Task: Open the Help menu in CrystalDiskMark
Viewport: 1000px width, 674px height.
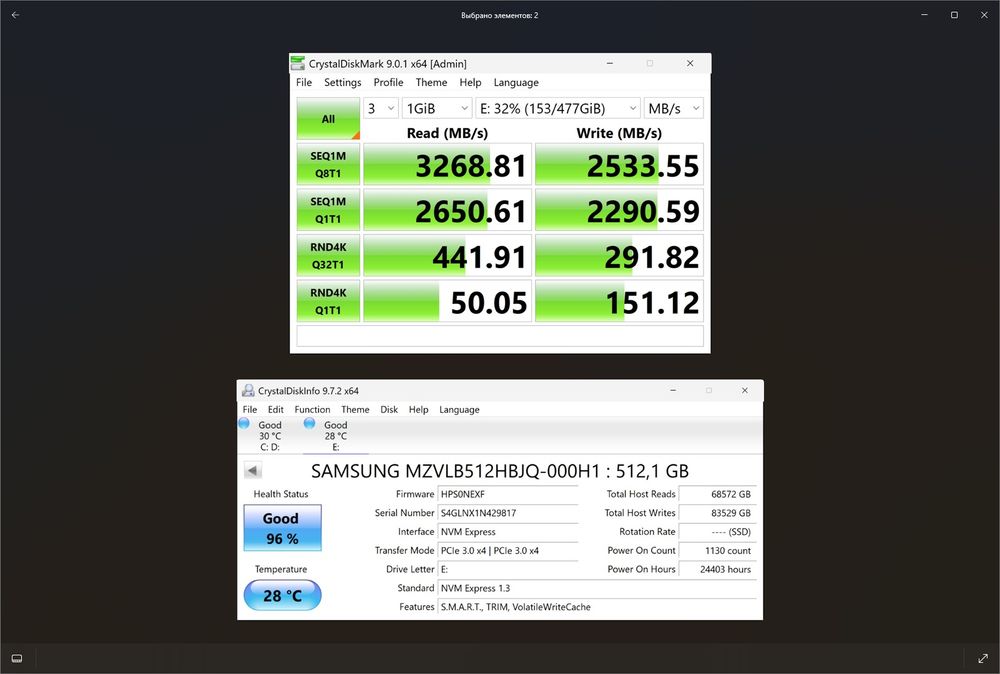Action: click(x=470, y=82)
